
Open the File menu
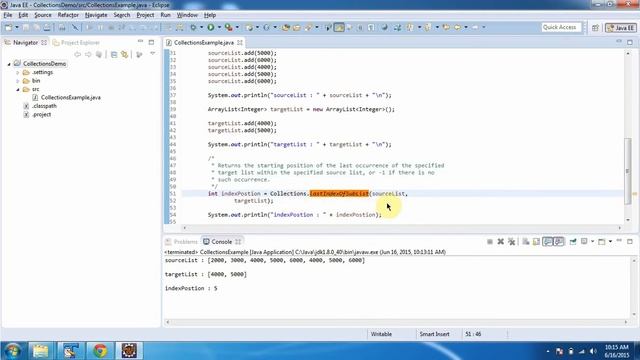pos(8,15)
